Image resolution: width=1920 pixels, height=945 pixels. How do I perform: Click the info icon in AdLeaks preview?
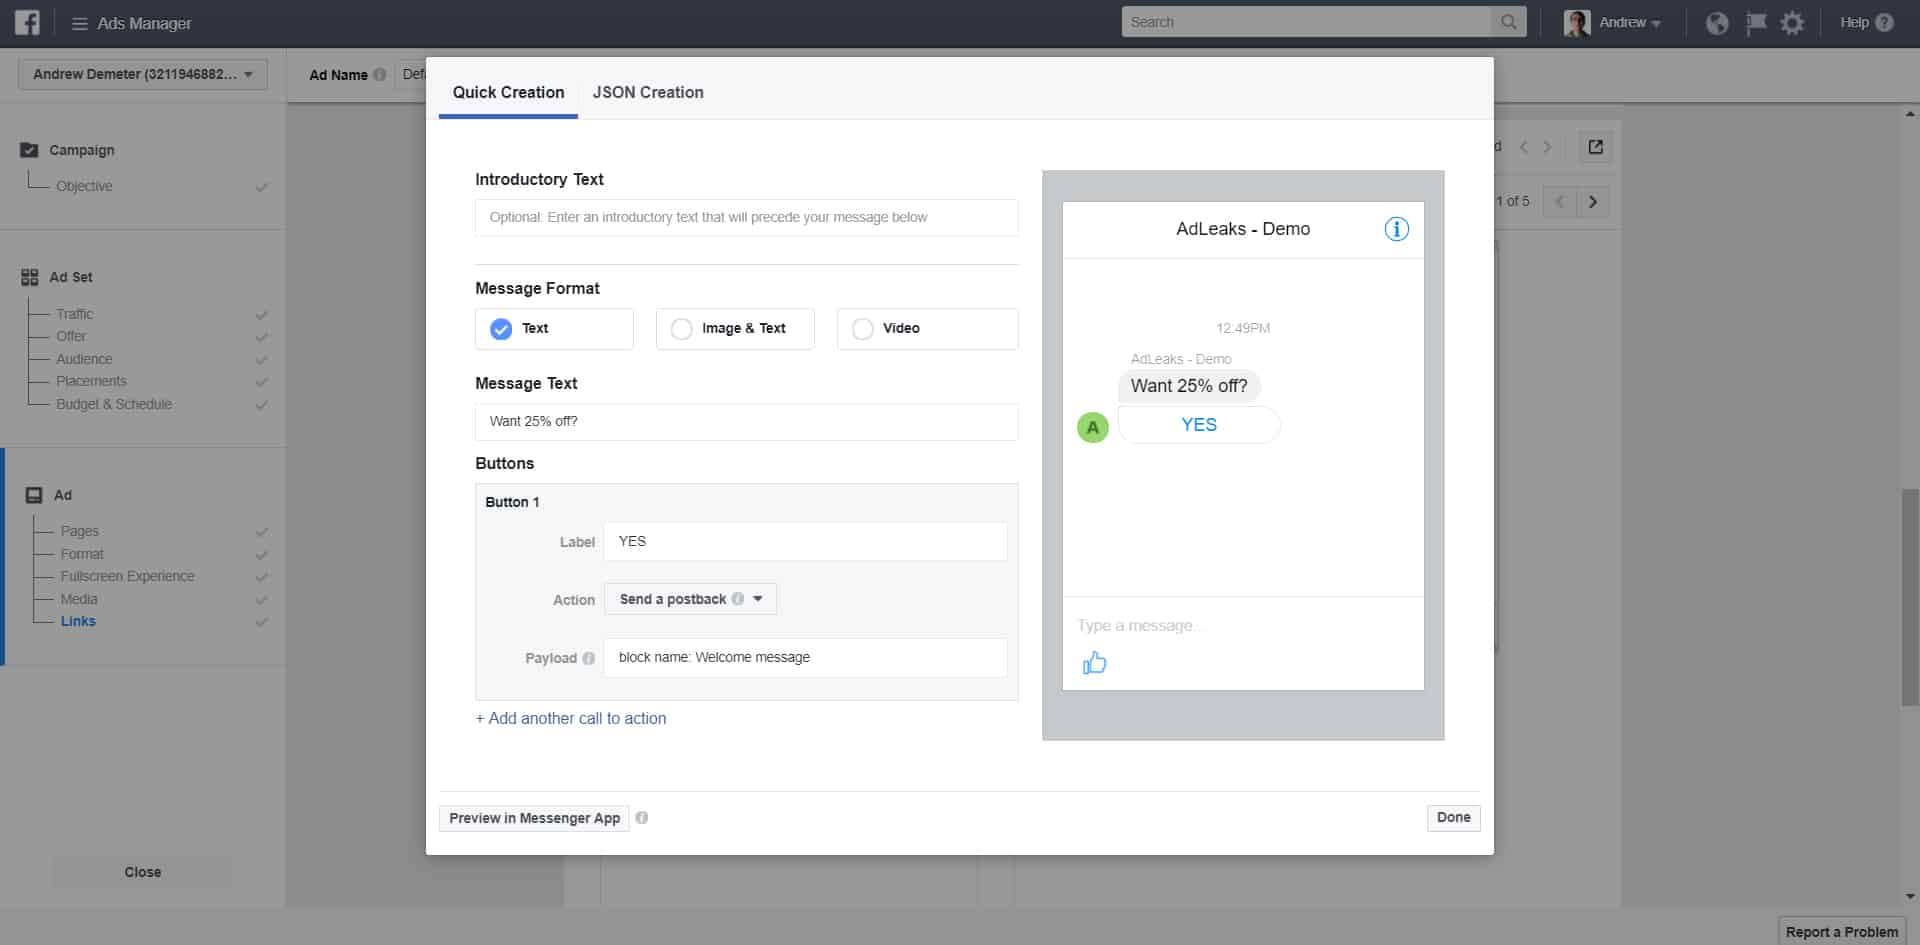pos(1396,229)
